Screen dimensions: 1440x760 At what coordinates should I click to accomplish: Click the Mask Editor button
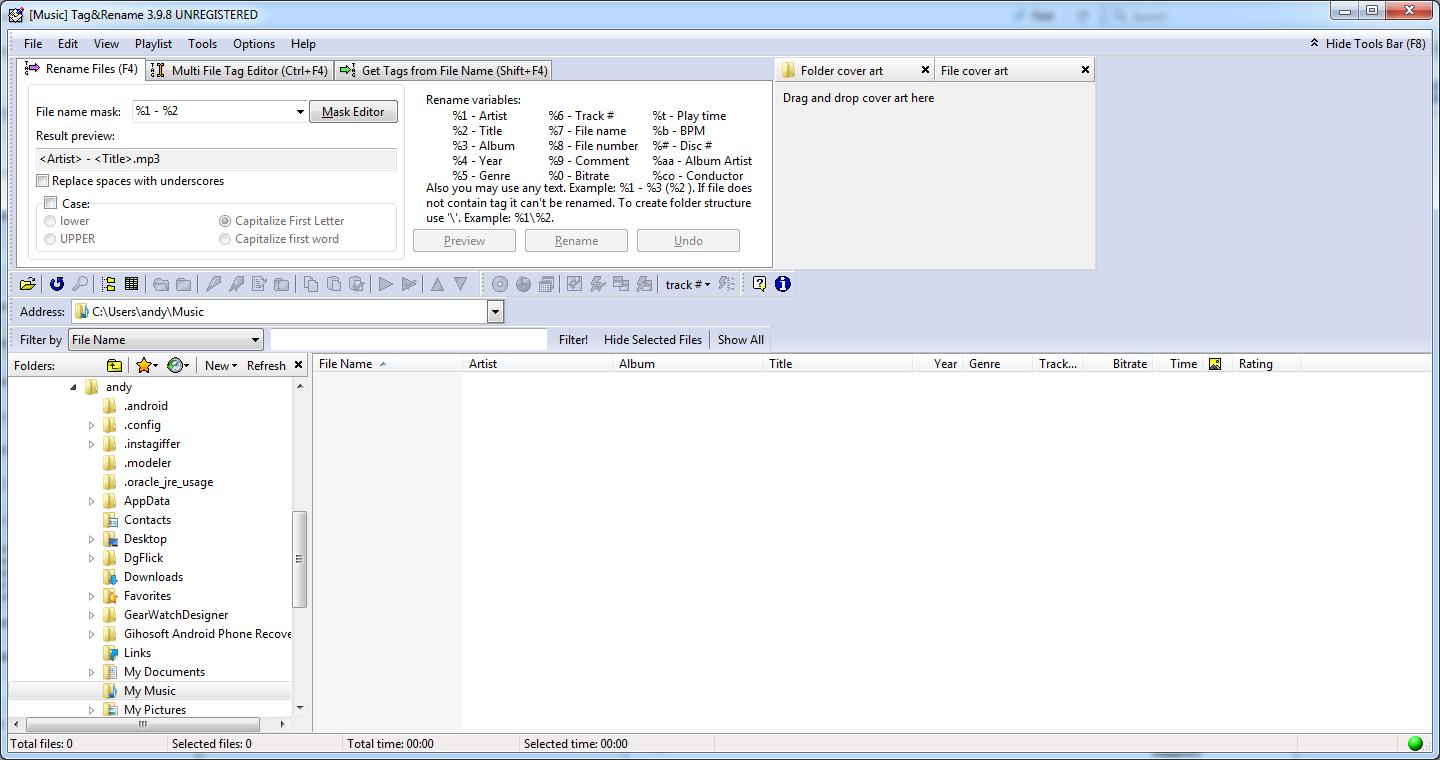tap(353, 112)
